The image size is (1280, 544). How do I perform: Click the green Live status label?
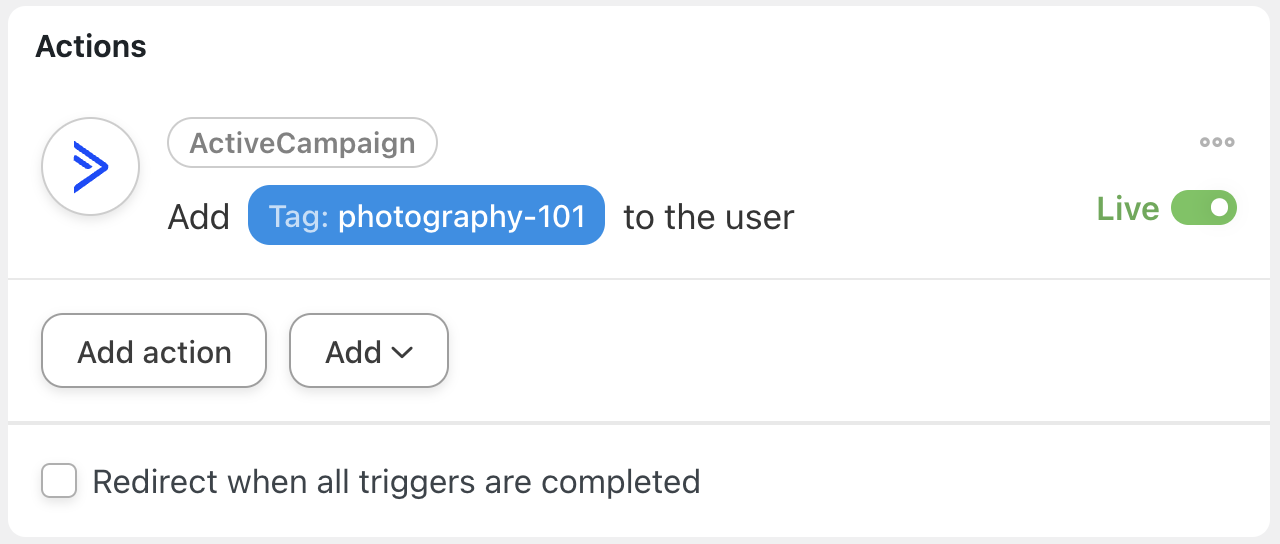1127,208
